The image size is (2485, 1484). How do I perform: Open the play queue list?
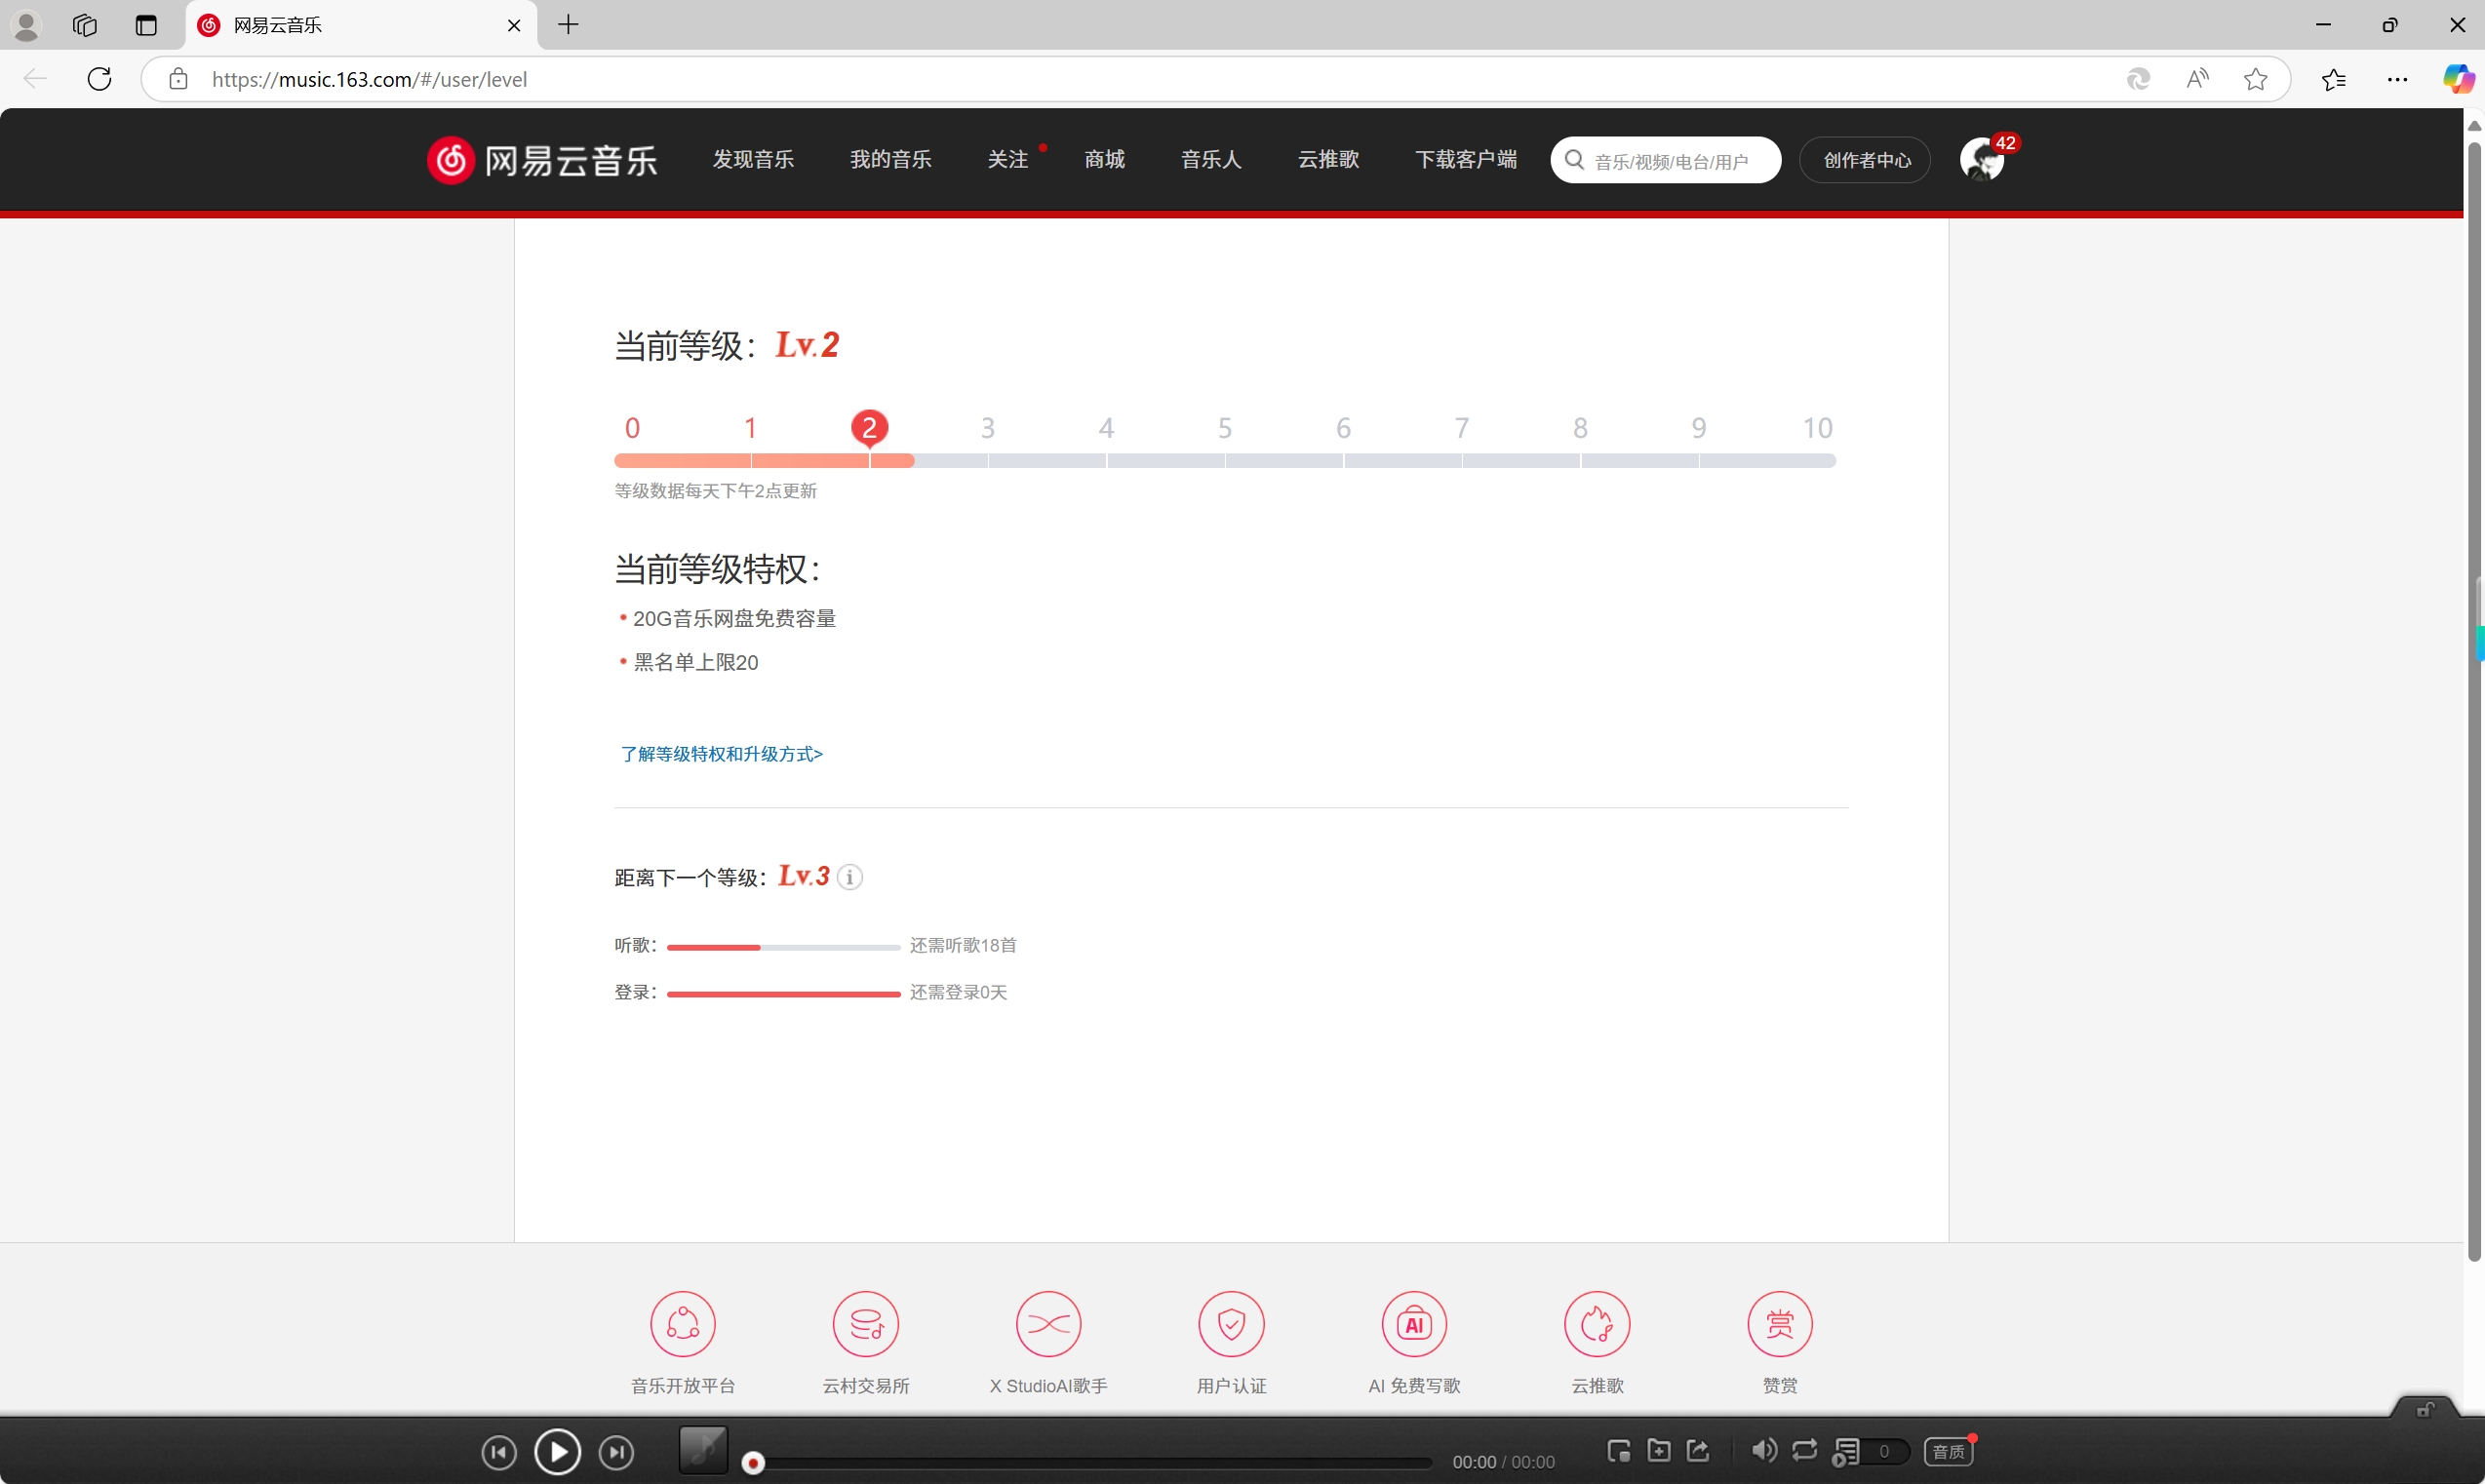click(1846, 1451)
